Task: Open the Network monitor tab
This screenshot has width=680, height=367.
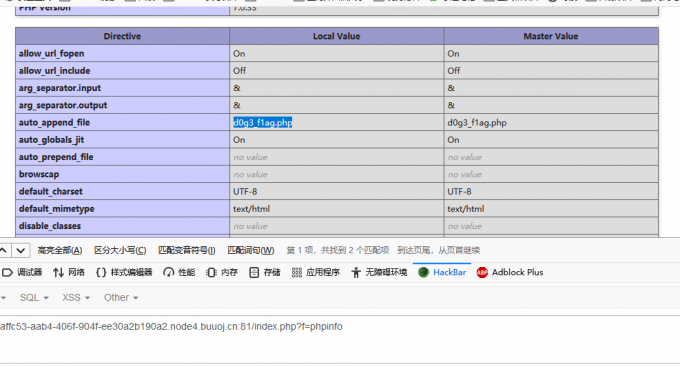Action: (x=69, y=272)
